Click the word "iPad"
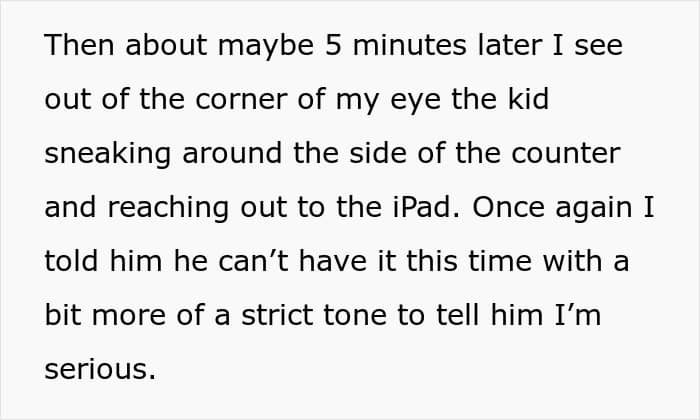This screenshot has height=420, width=700. click(x=422, y=207)
